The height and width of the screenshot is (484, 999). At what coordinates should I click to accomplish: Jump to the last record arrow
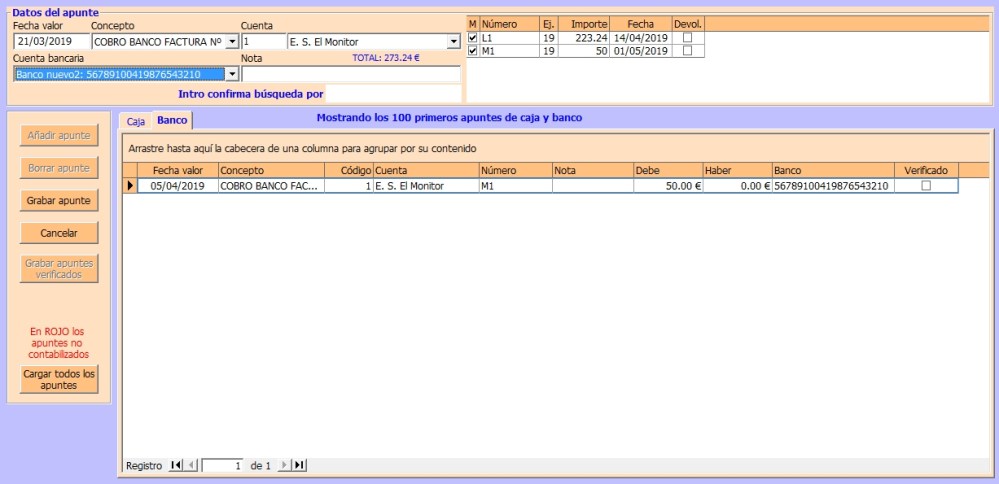(299, 465)
